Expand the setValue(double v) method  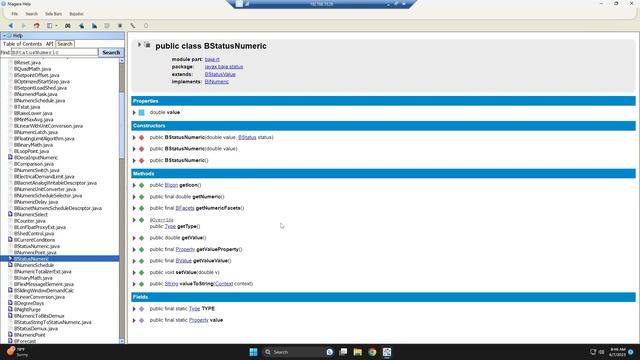click(134, 273)
